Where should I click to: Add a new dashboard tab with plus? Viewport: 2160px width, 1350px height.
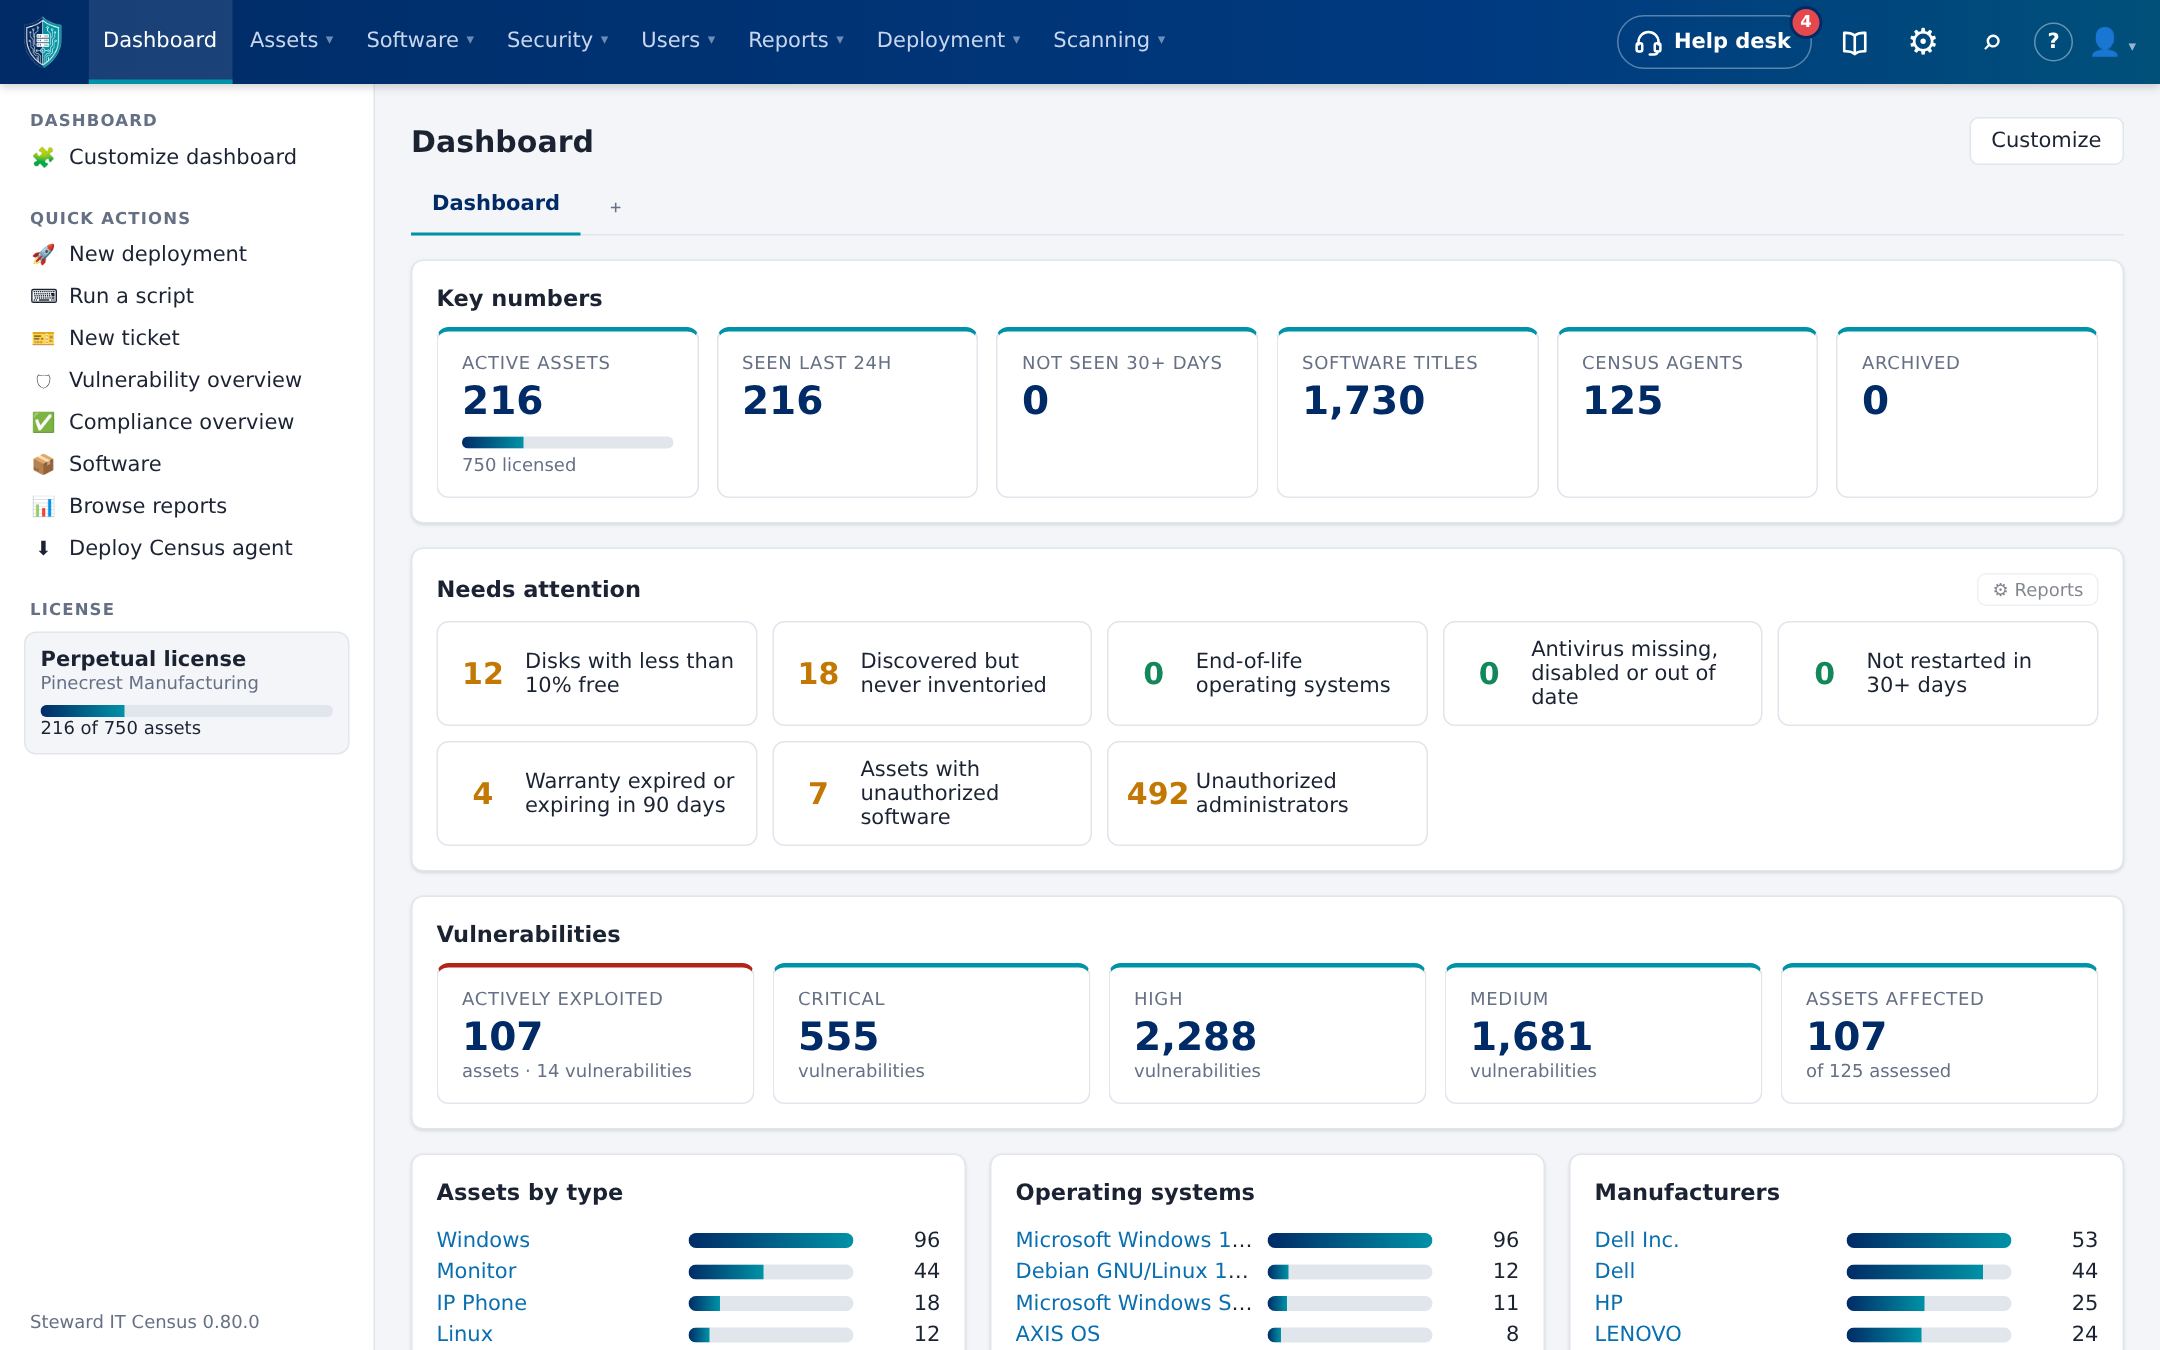(616, 207)
